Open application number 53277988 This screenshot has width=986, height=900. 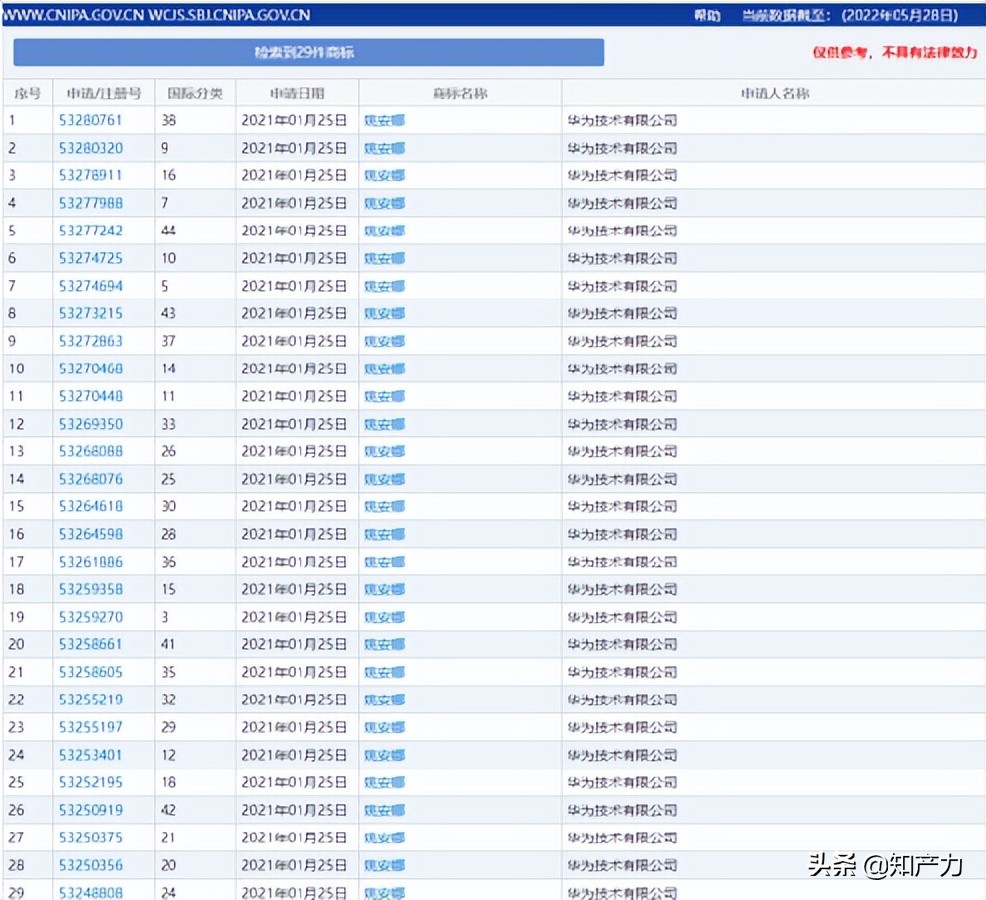pos(91,203)
